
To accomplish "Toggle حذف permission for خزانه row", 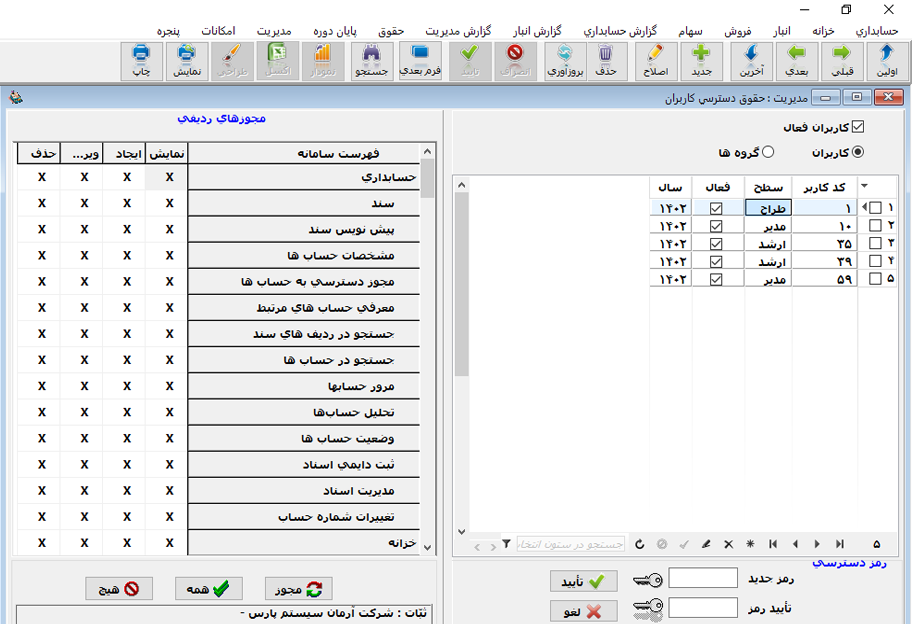I will [41, 543].
